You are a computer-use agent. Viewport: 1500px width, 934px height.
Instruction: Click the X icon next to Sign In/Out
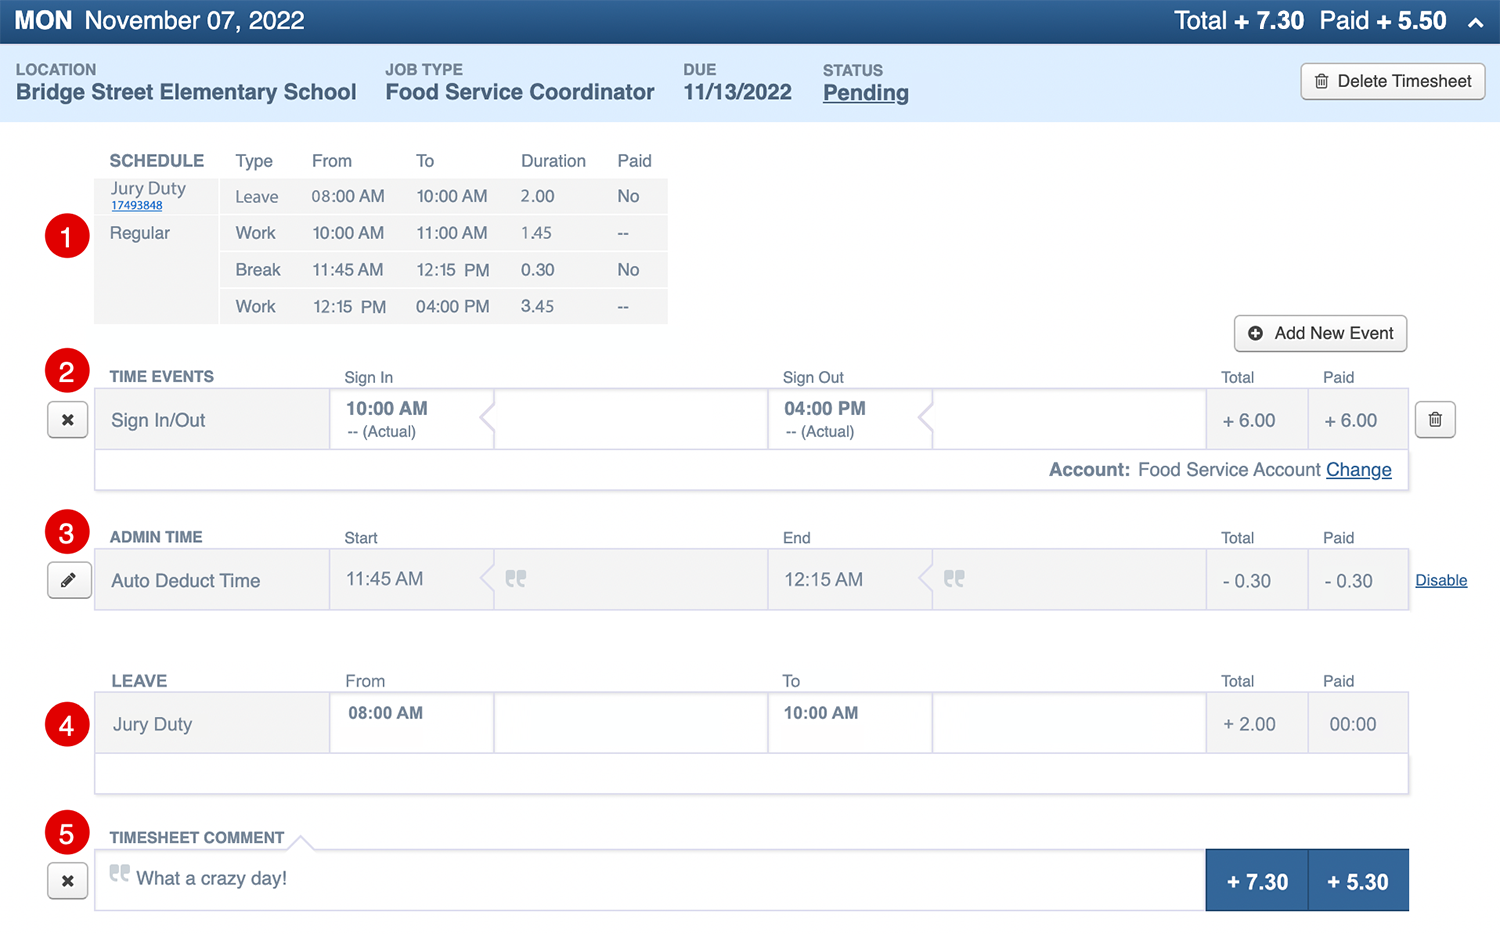tap(68, 420)
